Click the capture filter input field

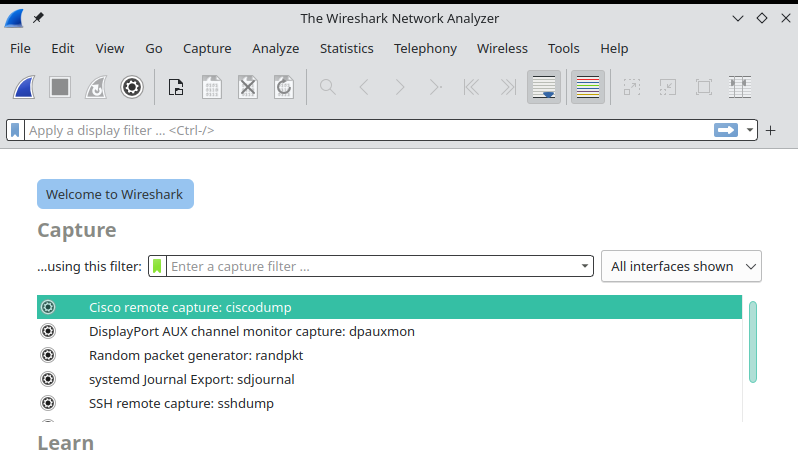pos(373,266)
